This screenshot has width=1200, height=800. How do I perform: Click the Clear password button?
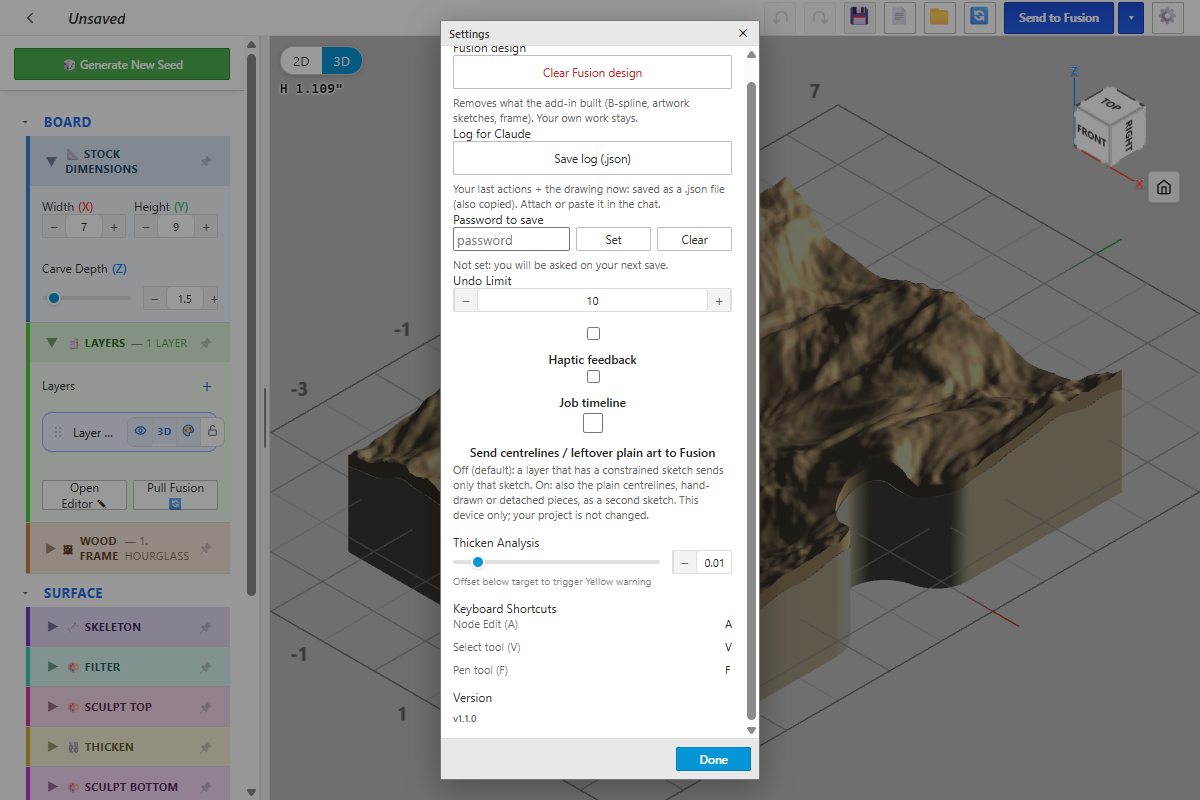click(694, 239)
